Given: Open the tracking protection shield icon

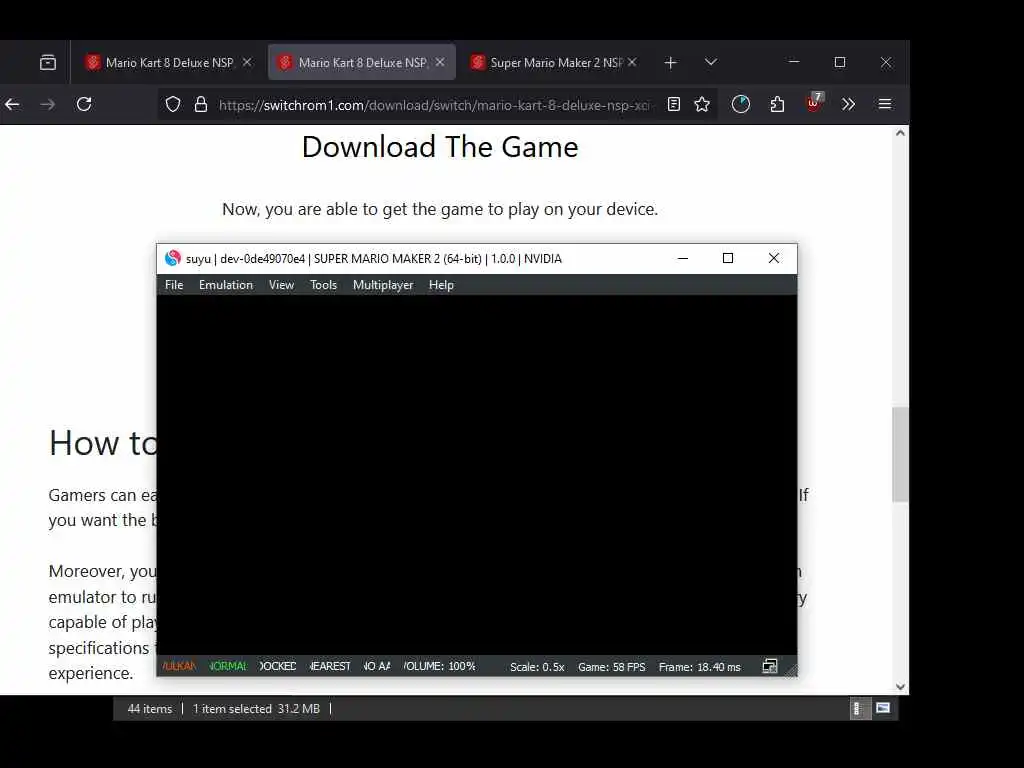Looking at the screenshot, I should point(172,104).
